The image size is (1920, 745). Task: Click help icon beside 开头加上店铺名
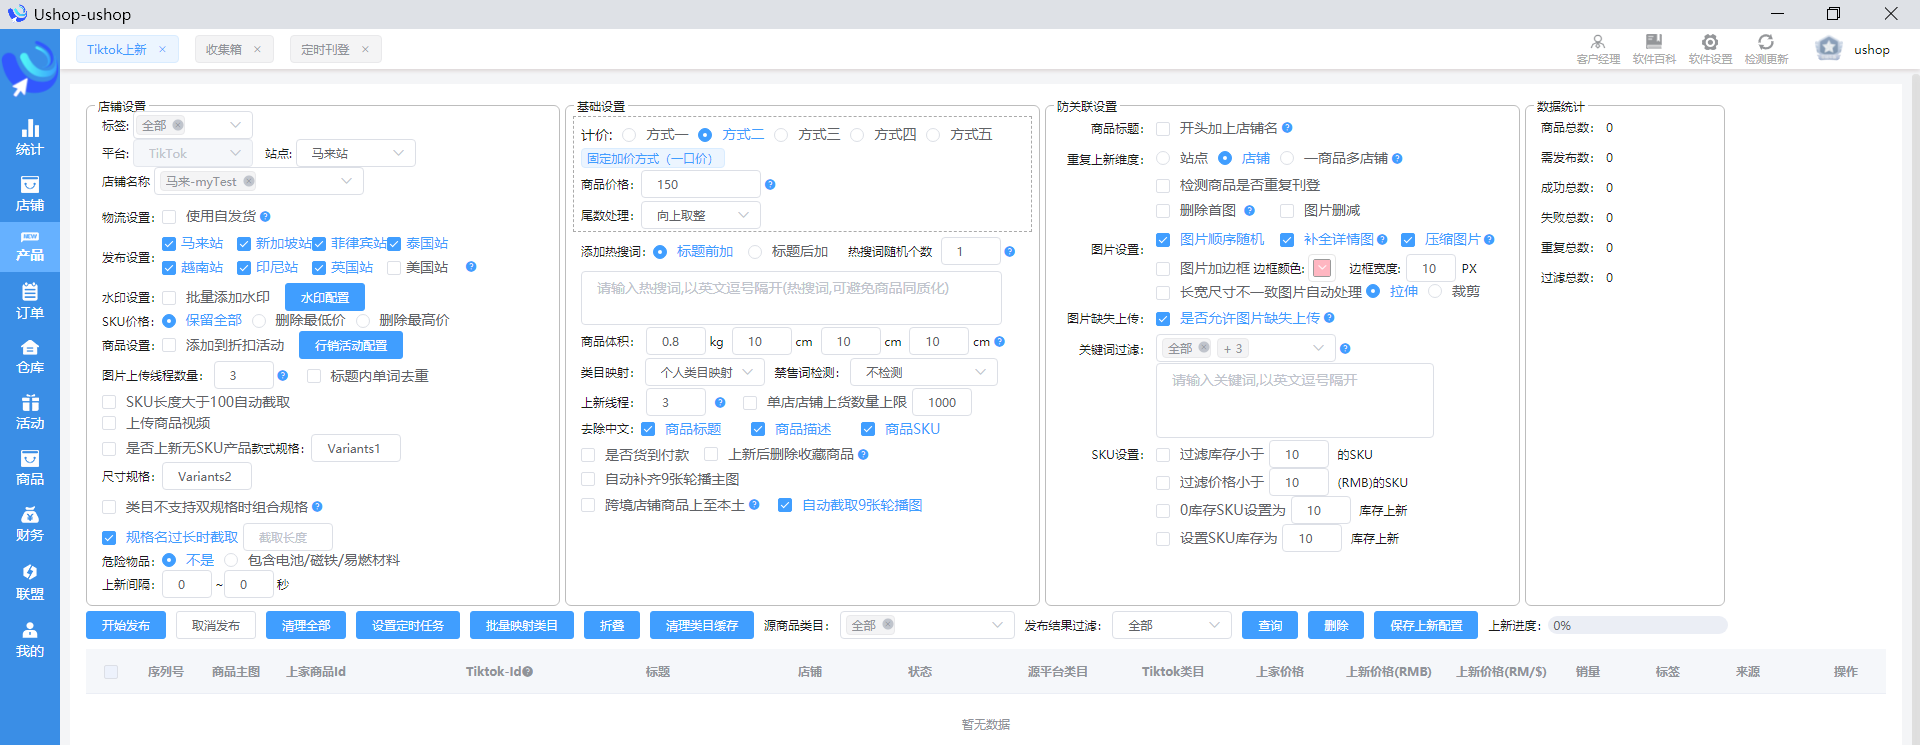click(x=1287, y=128)
